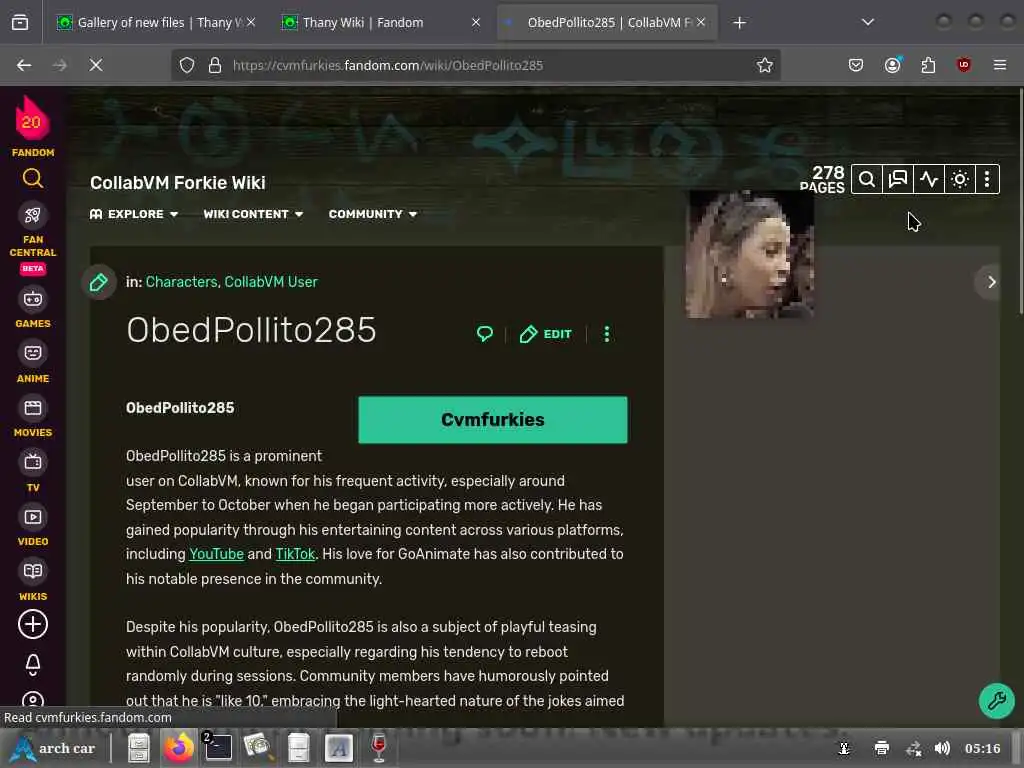This screenshot has width=1024, height=768.
Task: Open the Pocket save button
Action: coord(856,65)
